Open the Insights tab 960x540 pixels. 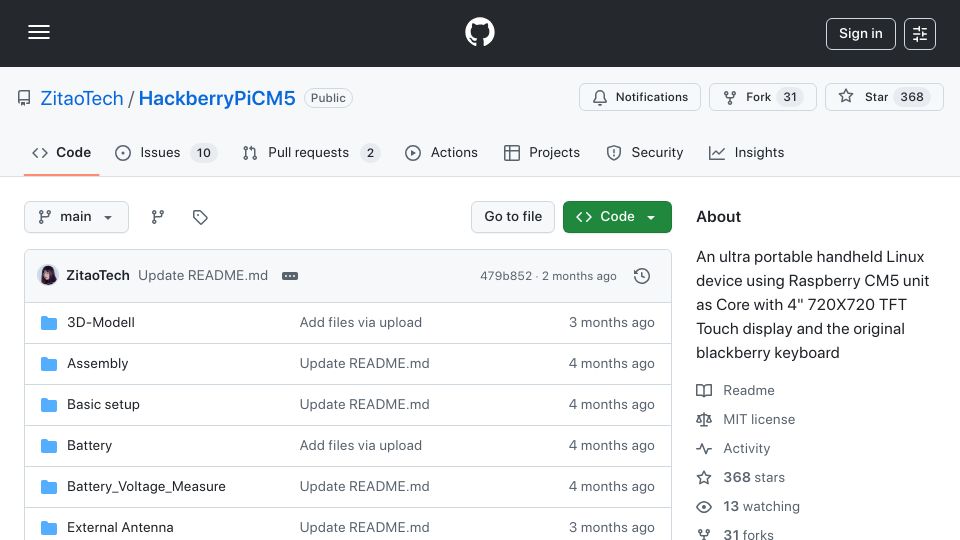click(746, 152)
